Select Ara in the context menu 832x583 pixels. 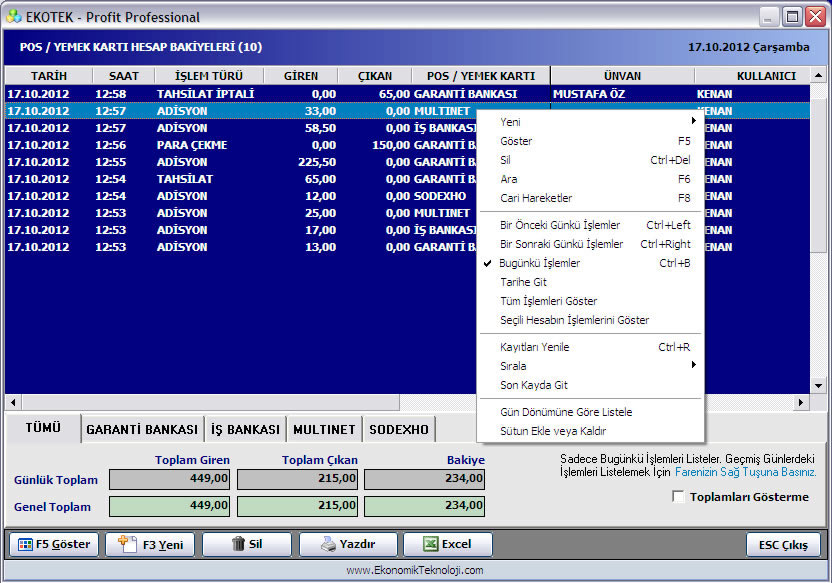[592, 179]
